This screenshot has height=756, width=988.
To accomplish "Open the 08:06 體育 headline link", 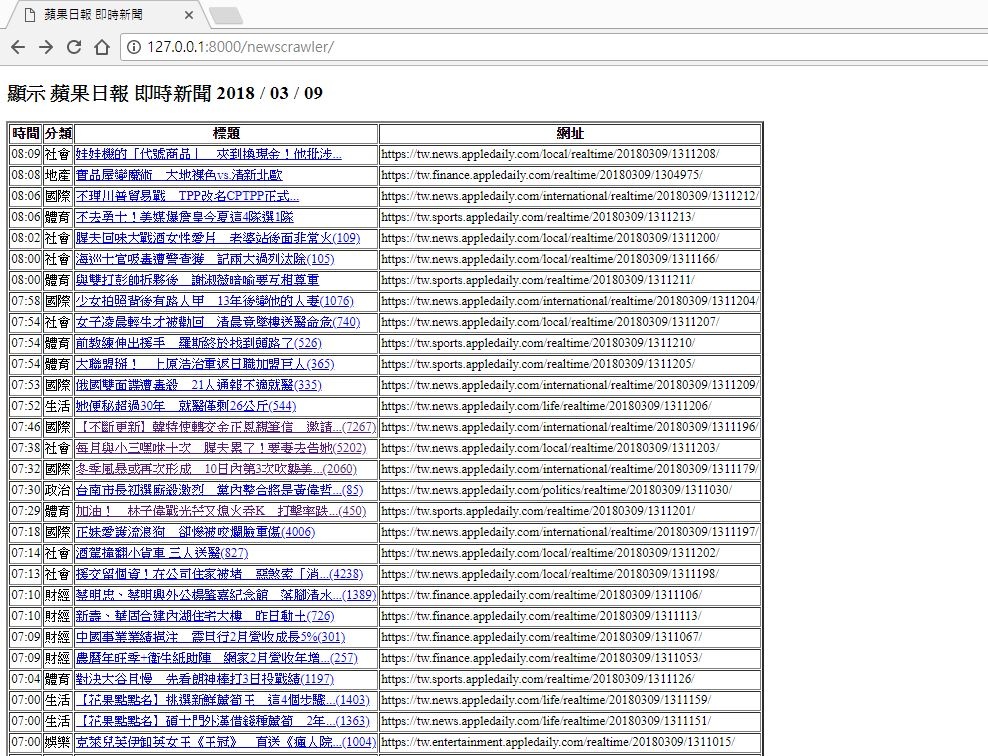I will pyautogui.click(x=185, y=217).
